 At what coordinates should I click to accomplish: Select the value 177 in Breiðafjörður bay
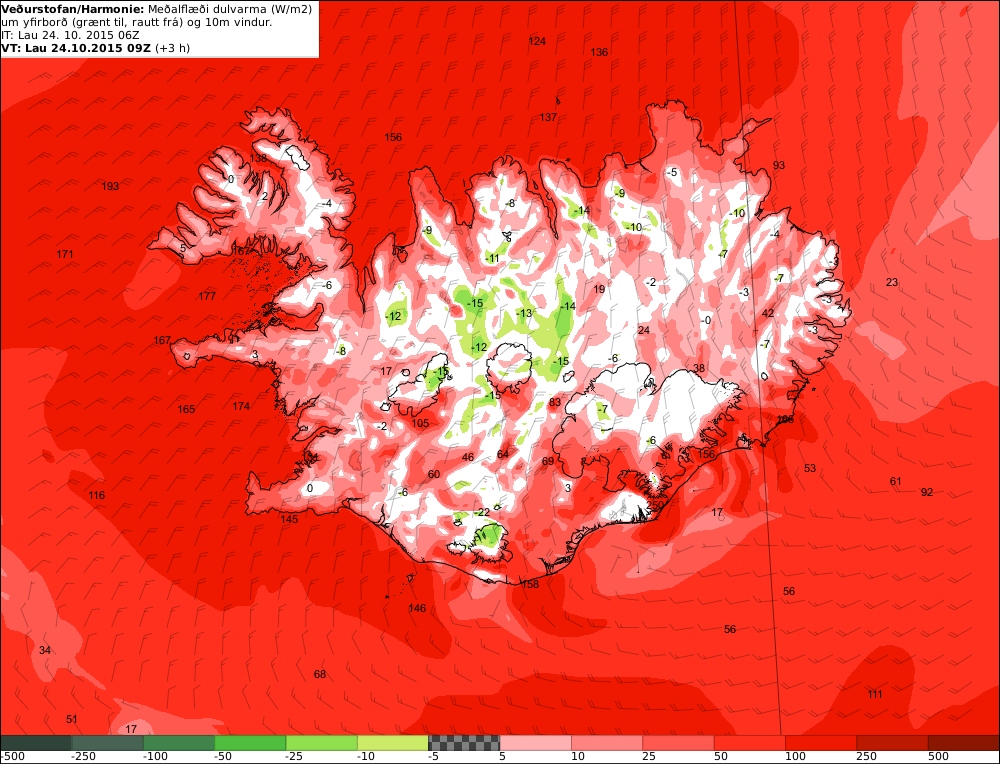(x=207, y=296)
